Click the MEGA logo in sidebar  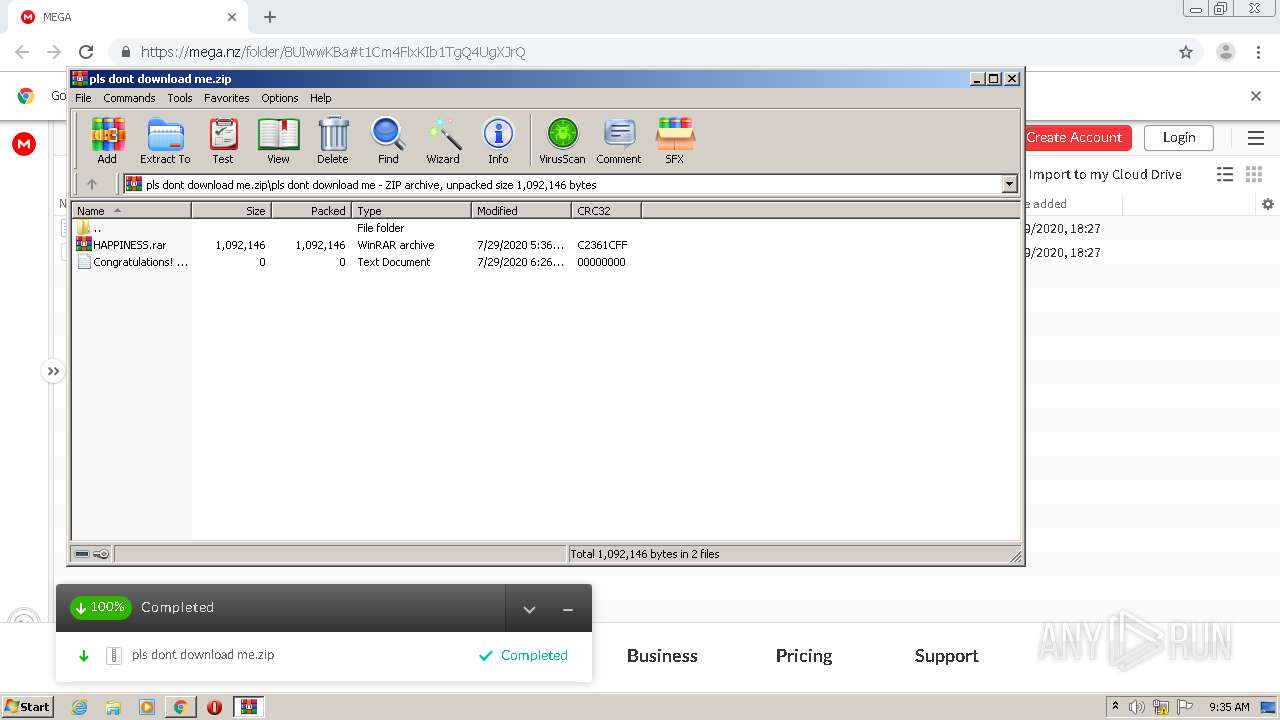24,144
